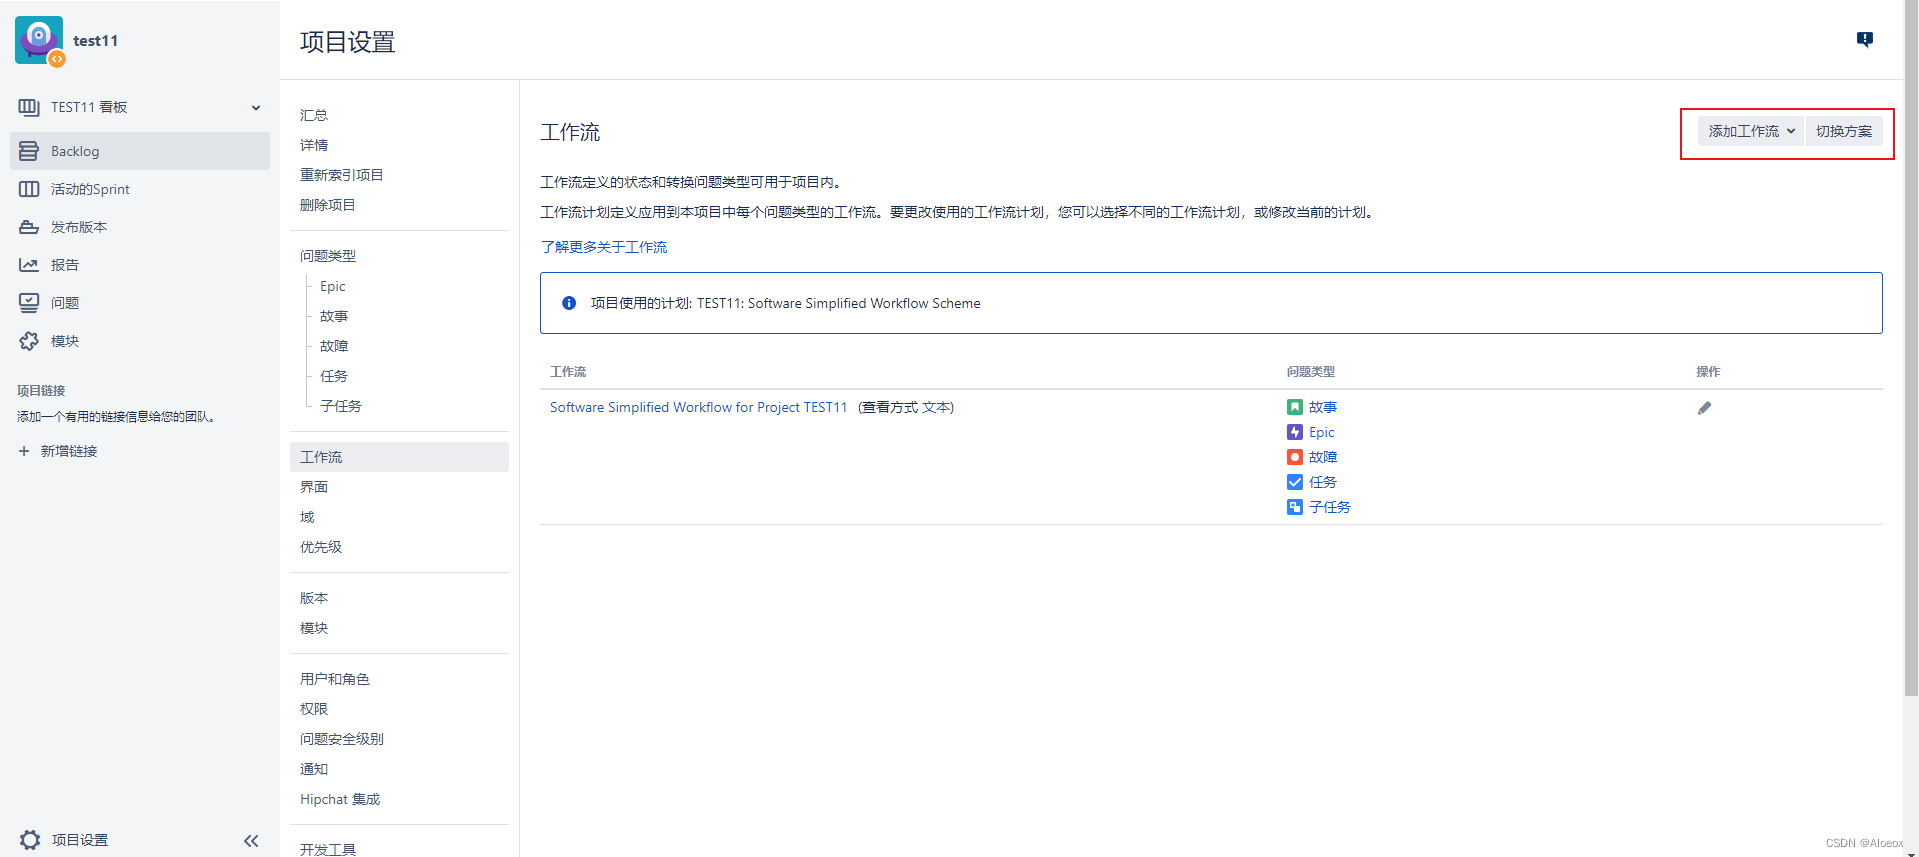Click the pencil edit icon under 操作
The image size is (1919, 857).
1704,408
